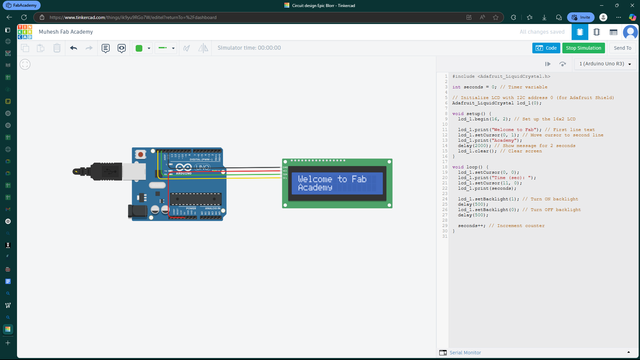Select the green wire color swatch
640x360 pixels.
[139, 48]
